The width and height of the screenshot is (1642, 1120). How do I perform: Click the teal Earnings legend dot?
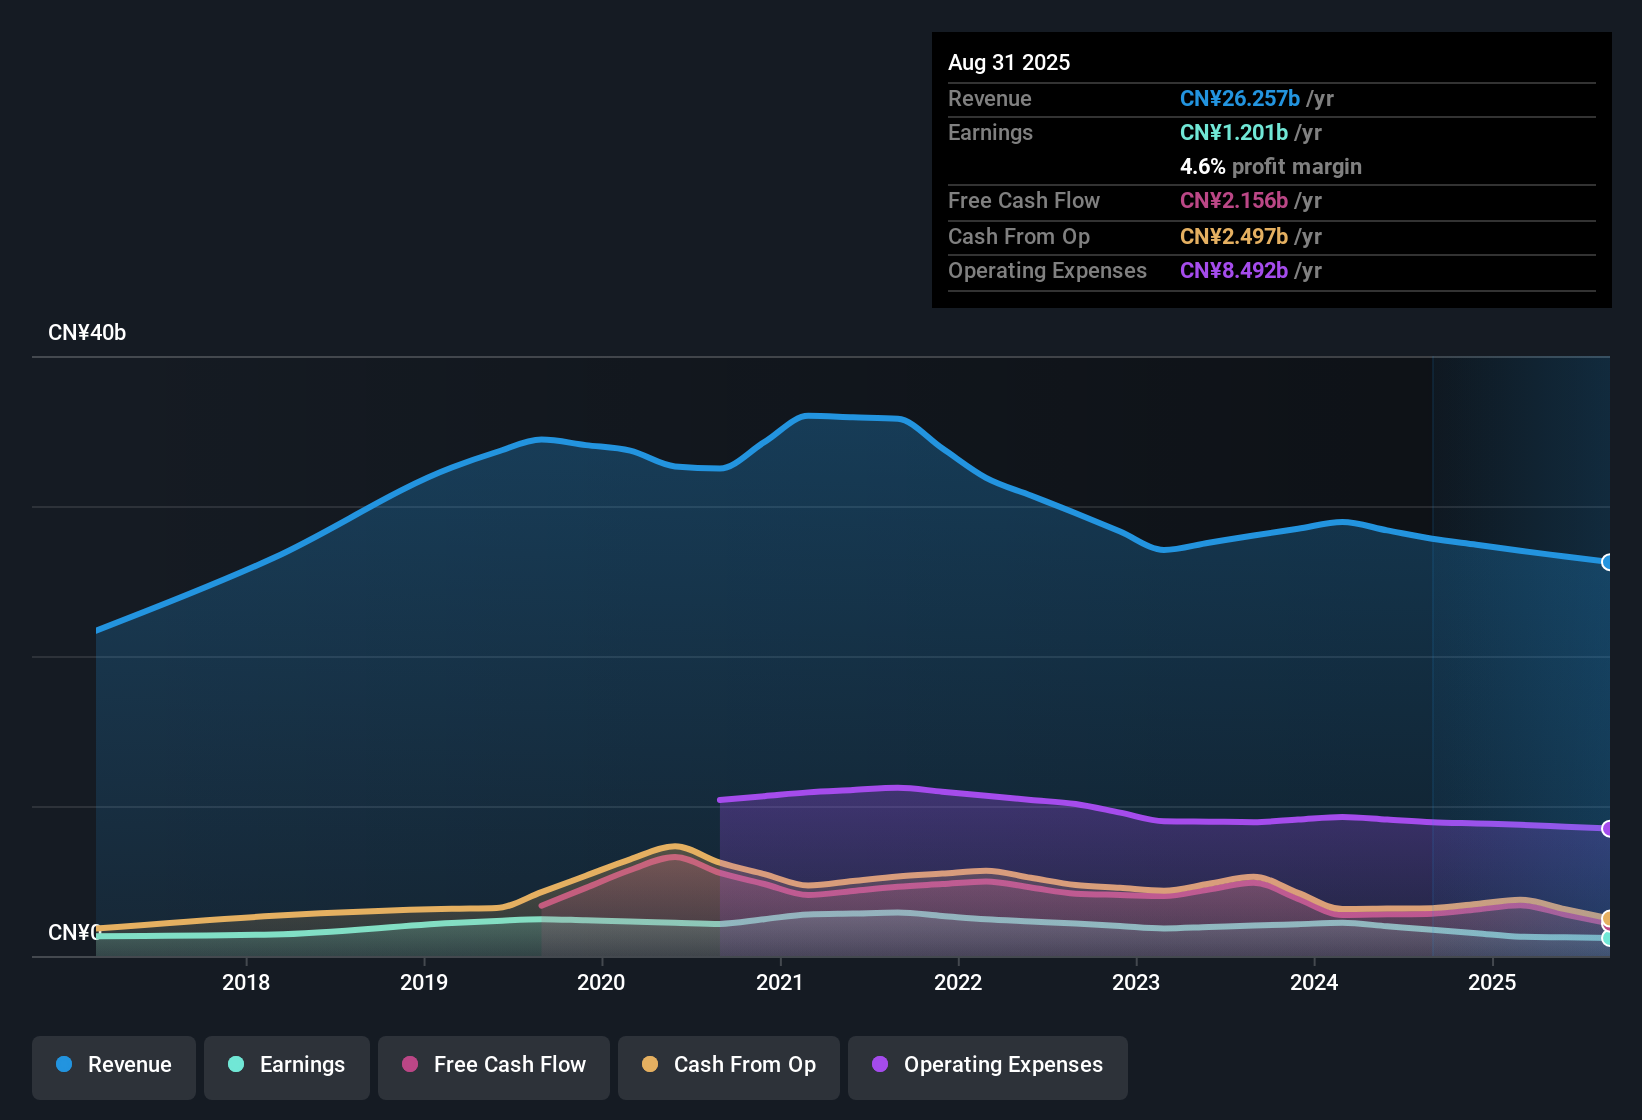pyautogui.click(x=236, y=1064)
